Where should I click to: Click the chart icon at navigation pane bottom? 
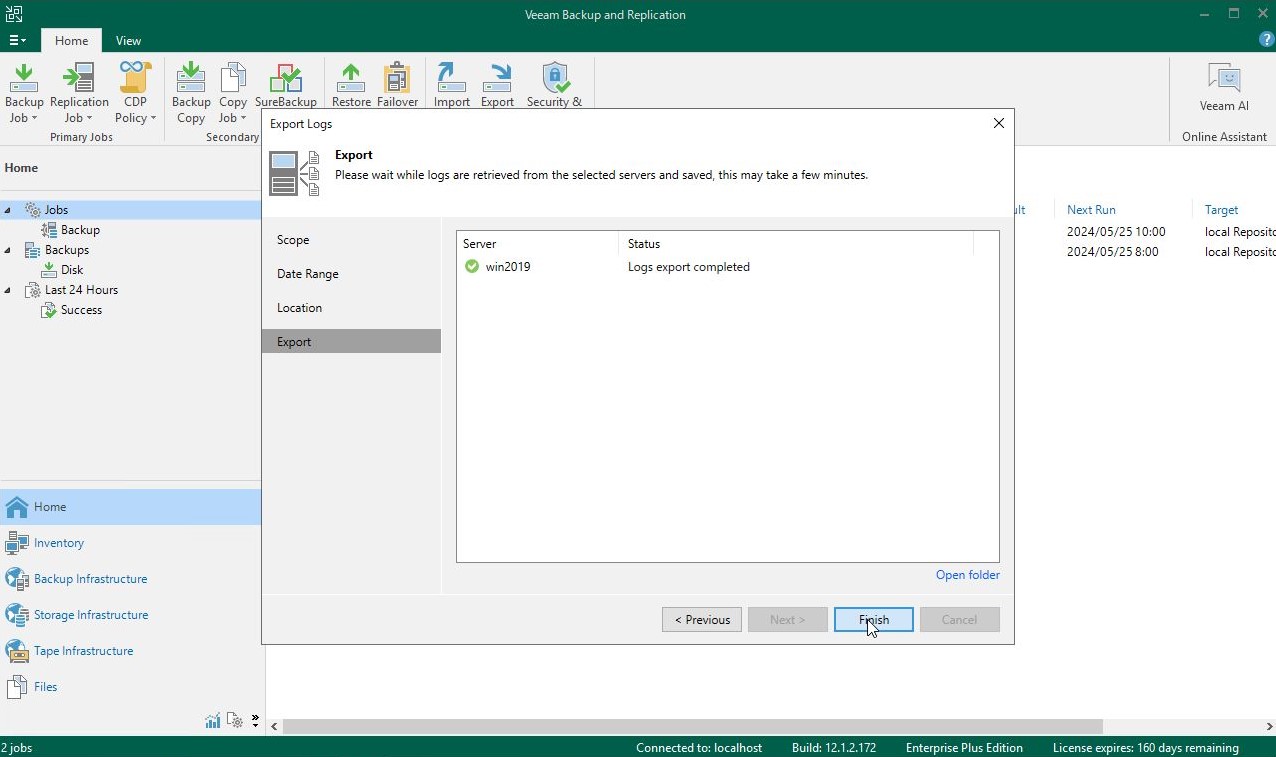pos(213,720)
